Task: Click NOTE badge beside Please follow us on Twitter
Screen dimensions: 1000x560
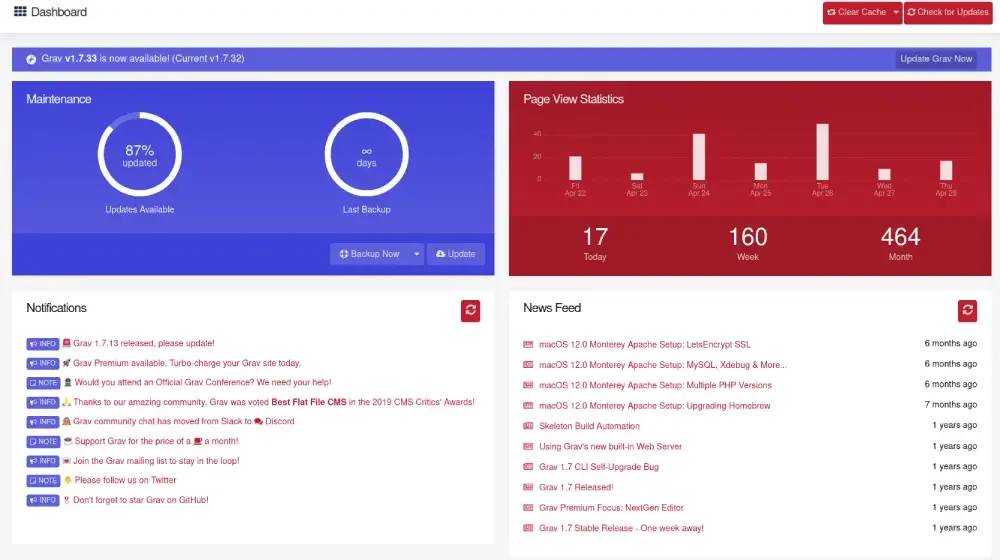Action: 43,480
